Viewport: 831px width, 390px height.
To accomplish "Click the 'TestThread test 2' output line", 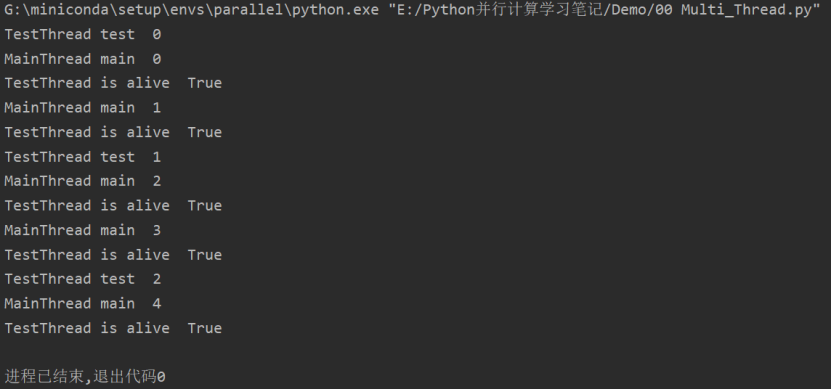I will click(x=83, y=279).
